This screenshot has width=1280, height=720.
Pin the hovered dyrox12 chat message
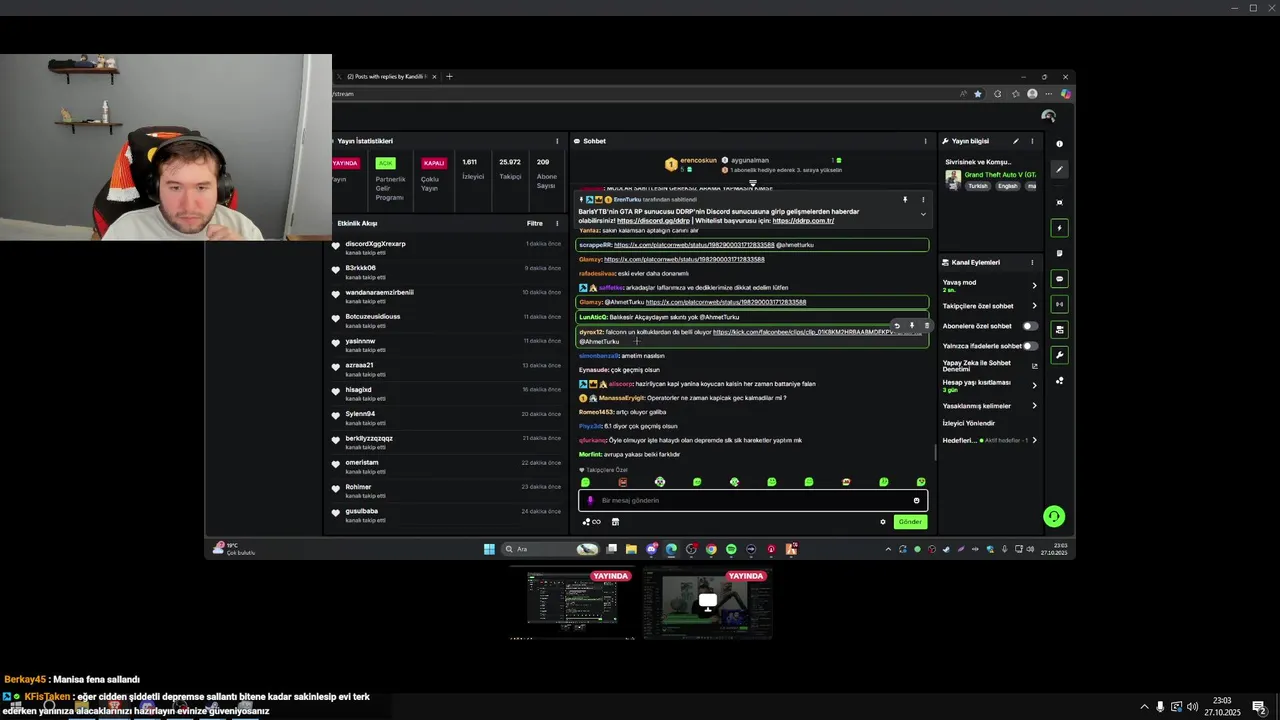(x=911, y=326)
